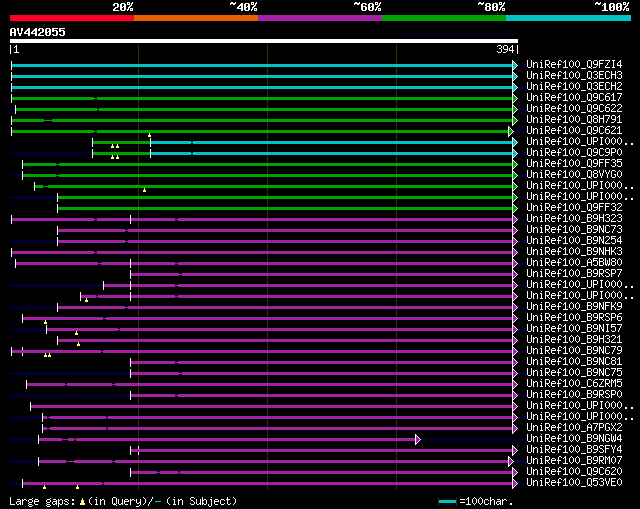Click the orange ~40% identity legend segment
The height and width of the screenshot is (509, 640).
(196, 18)
